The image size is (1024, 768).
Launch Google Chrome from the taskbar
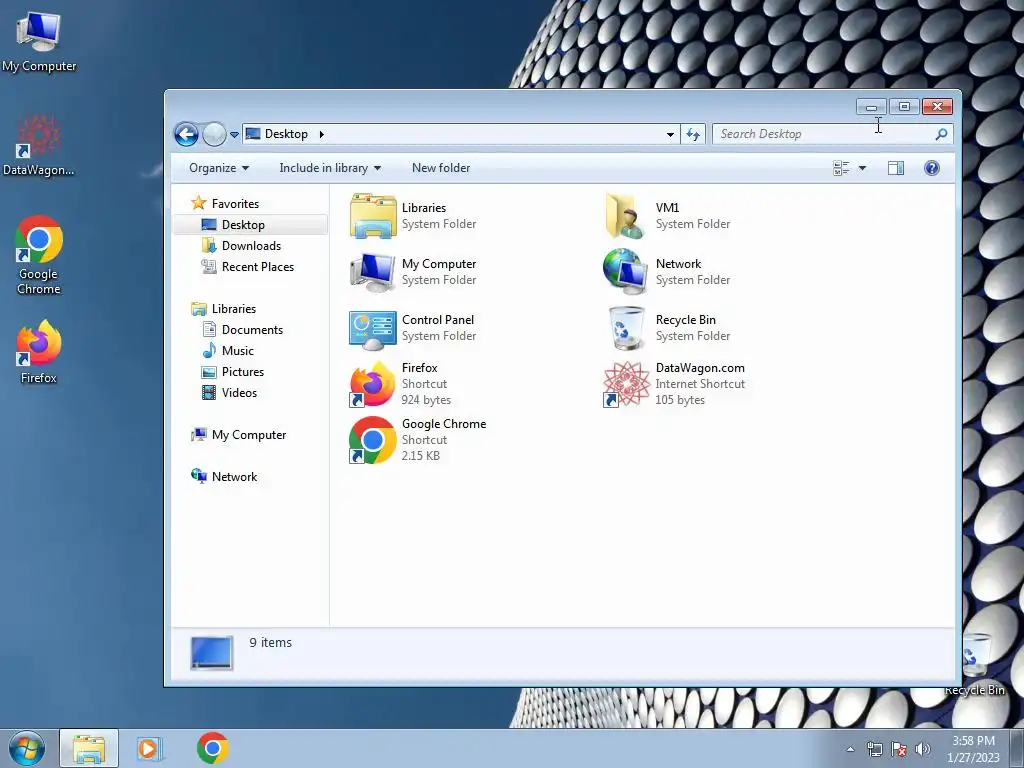(212, 748)
